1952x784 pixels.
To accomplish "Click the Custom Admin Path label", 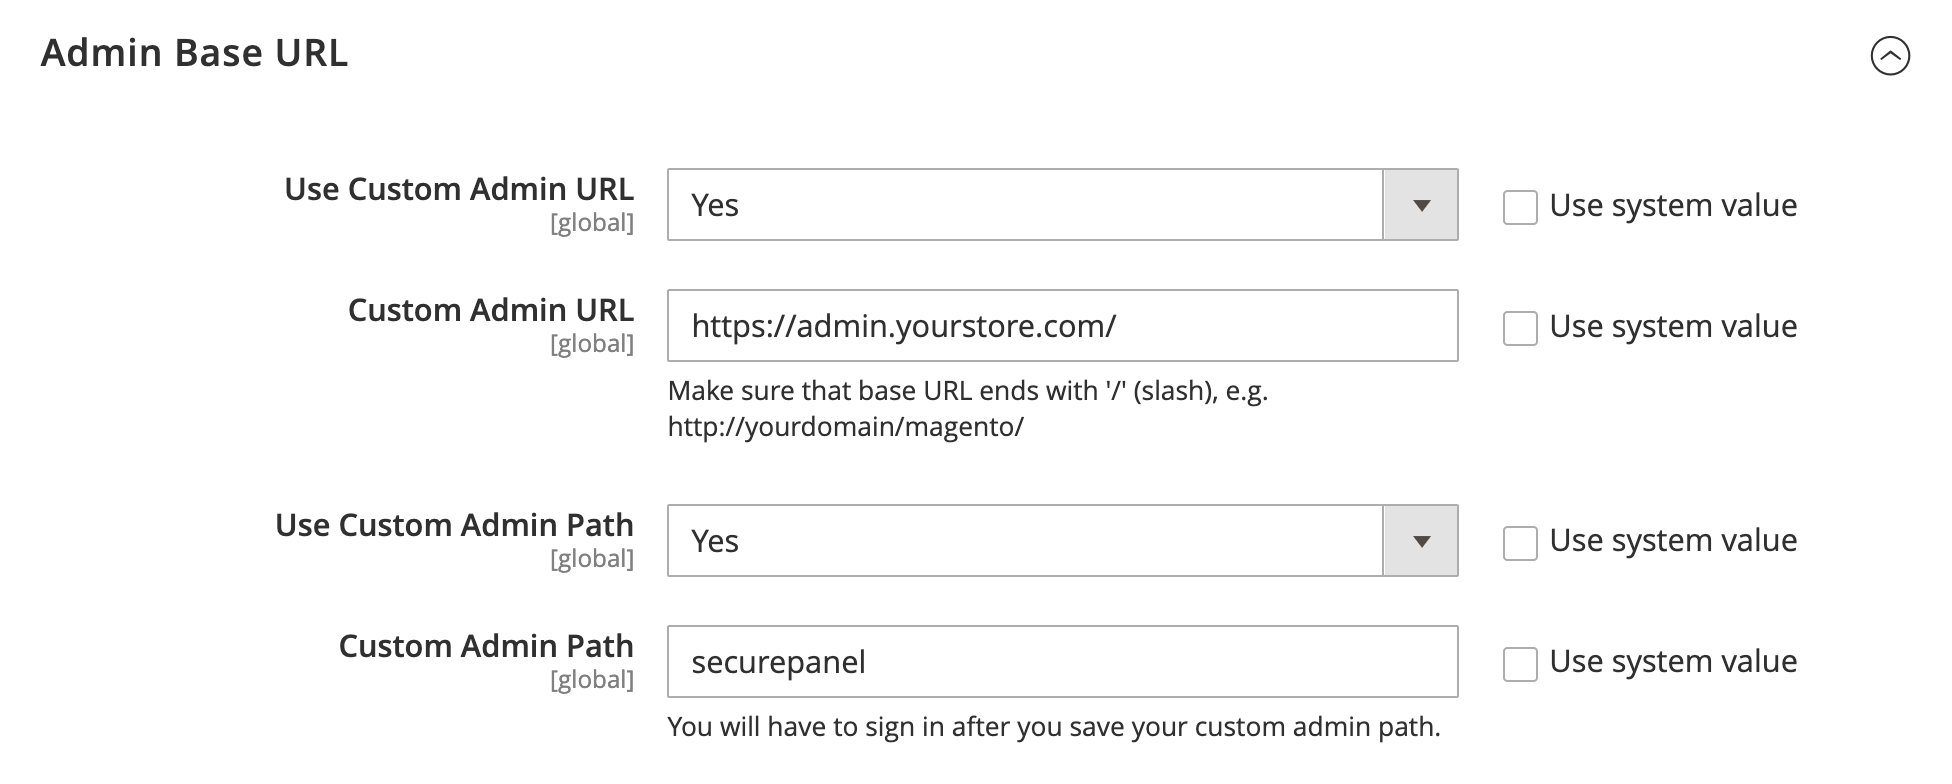I will tap(486, 646).
